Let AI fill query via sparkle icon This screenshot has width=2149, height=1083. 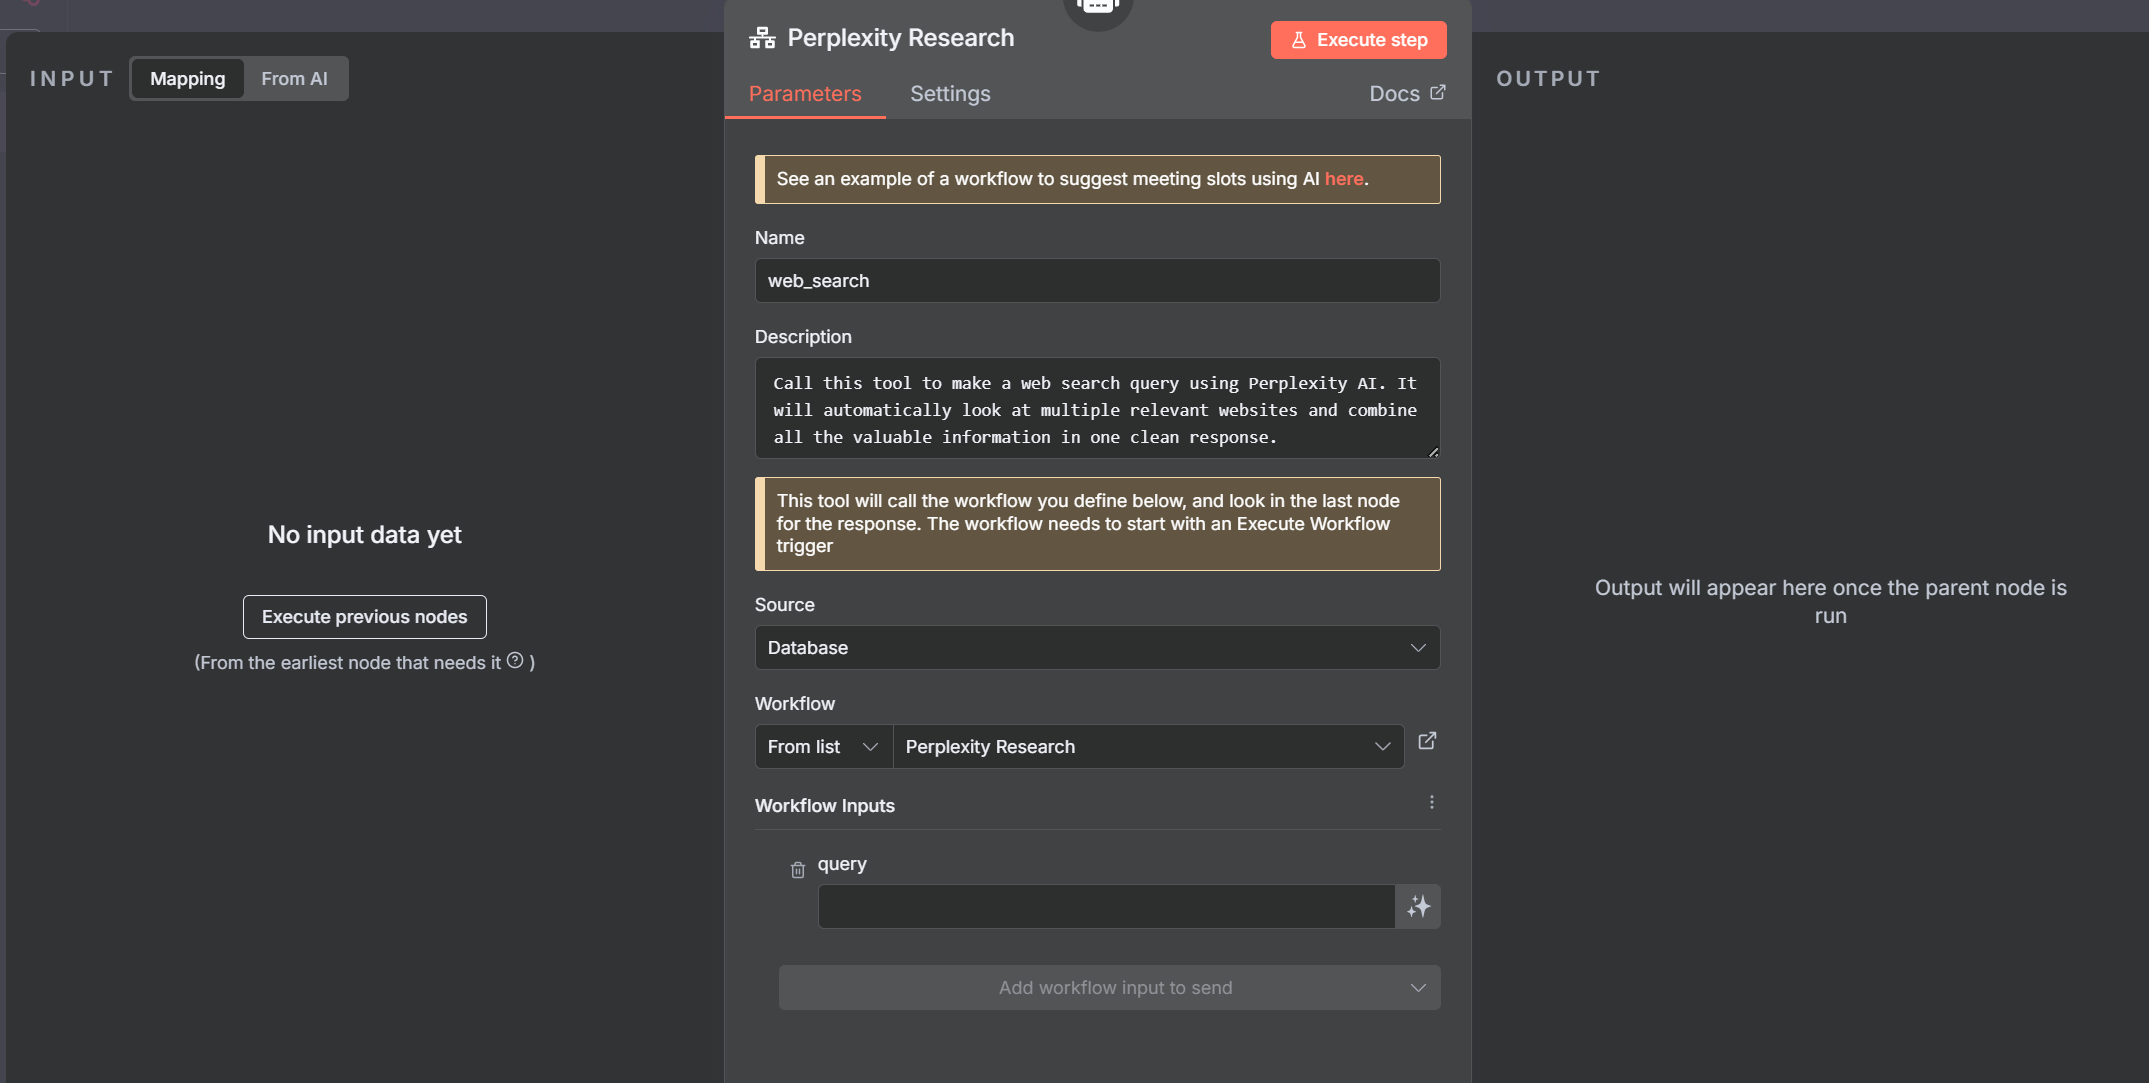tap(1418, 907)
